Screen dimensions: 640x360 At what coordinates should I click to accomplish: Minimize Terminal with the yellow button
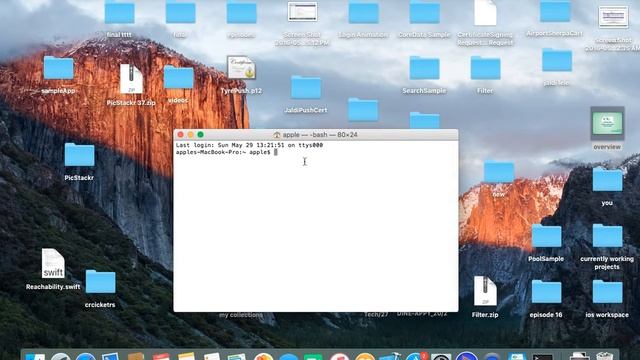click(x=191, y=135)
